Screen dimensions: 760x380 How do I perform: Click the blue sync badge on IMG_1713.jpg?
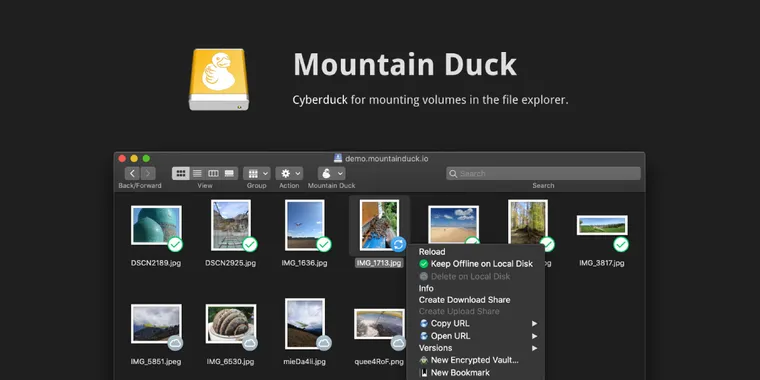(398, 244)
